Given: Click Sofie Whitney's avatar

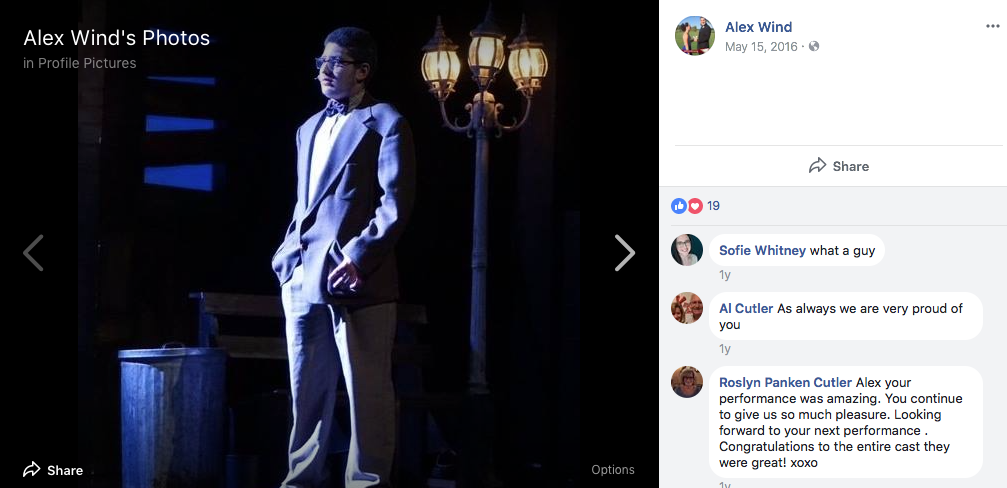Looking at the screenshot, I should tap(687, 250).
